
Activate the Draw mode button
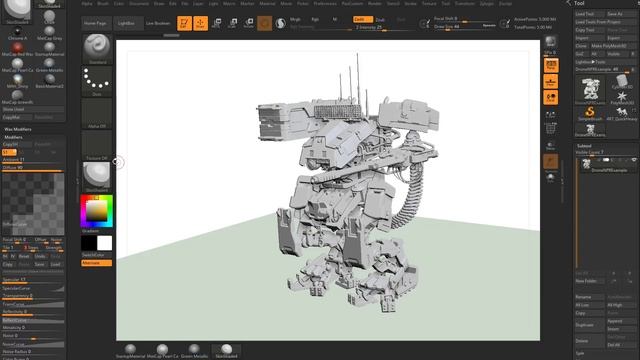200,23
